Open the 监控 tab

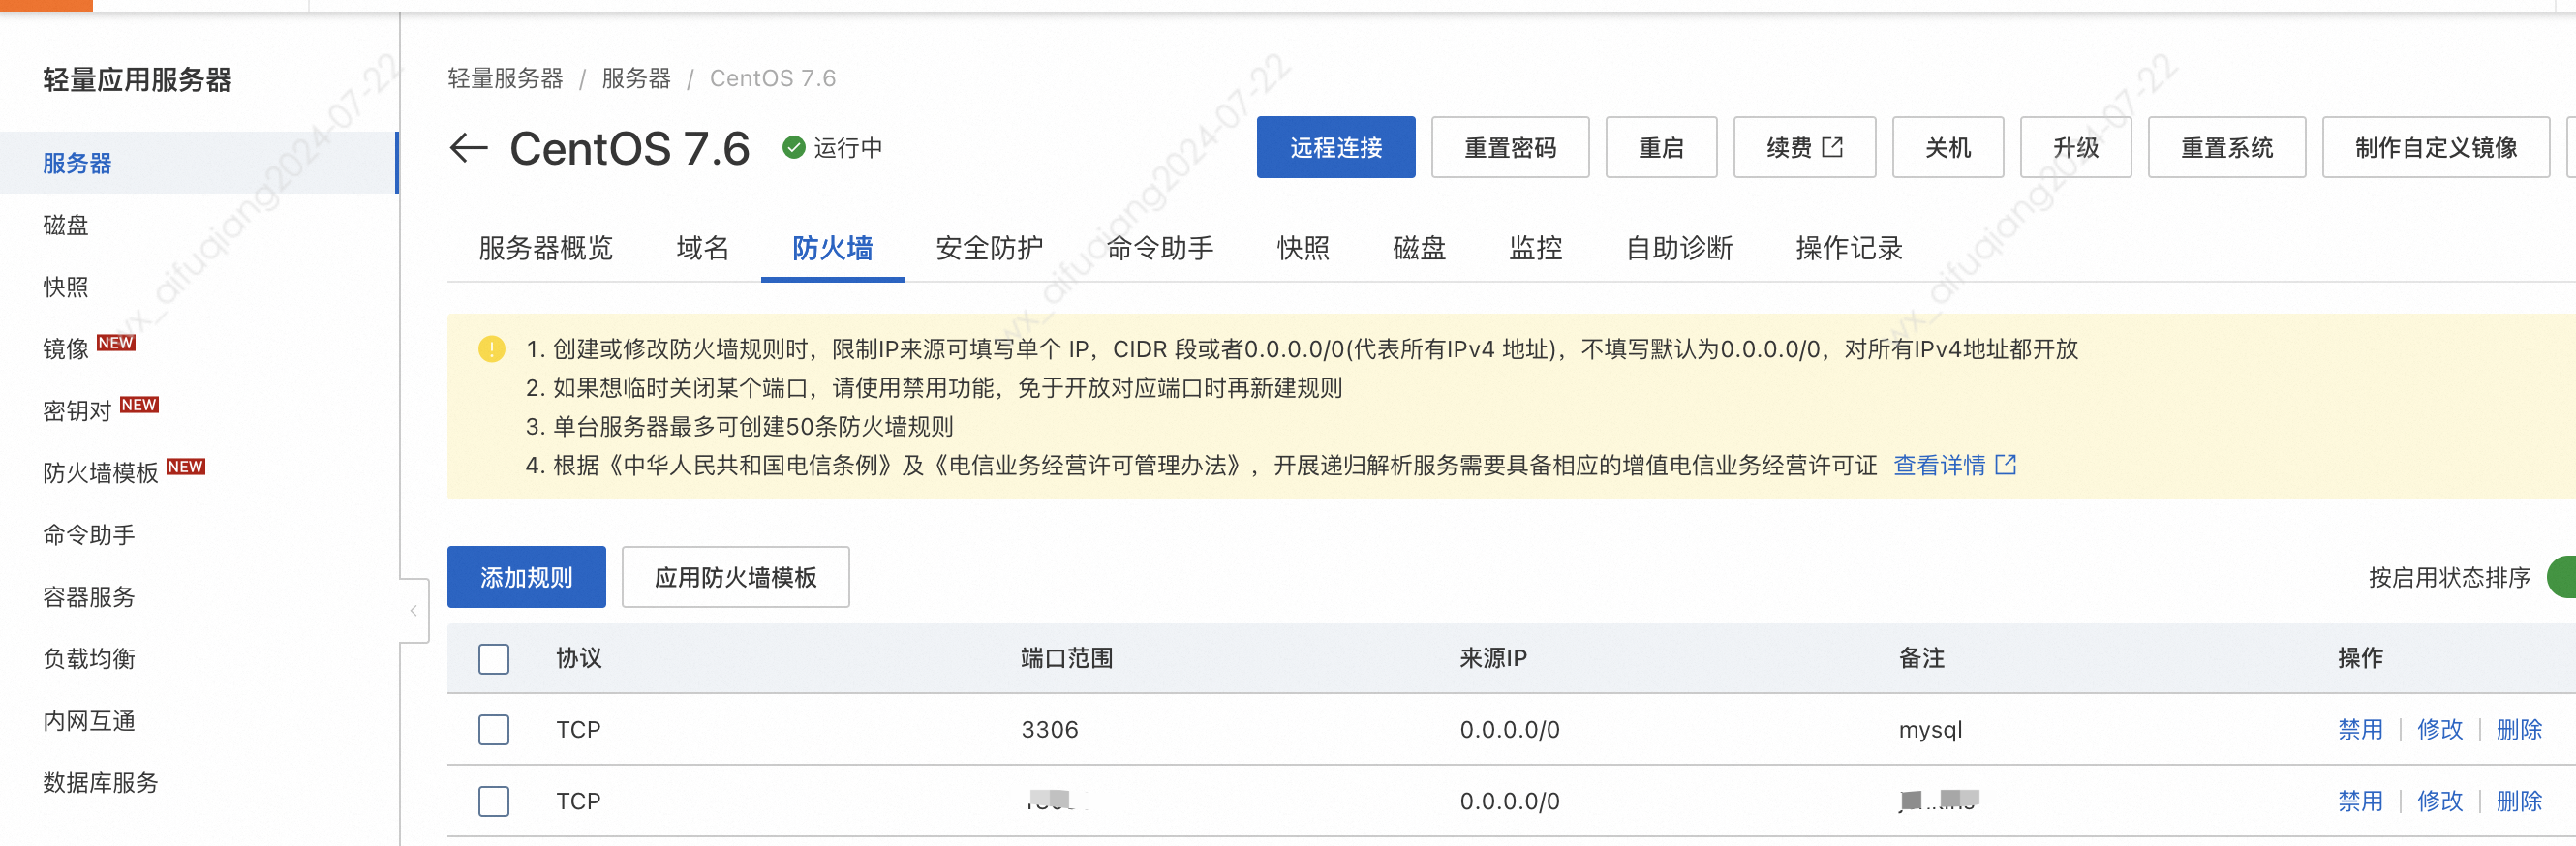pyautogui.click(x=1534, y=248)
